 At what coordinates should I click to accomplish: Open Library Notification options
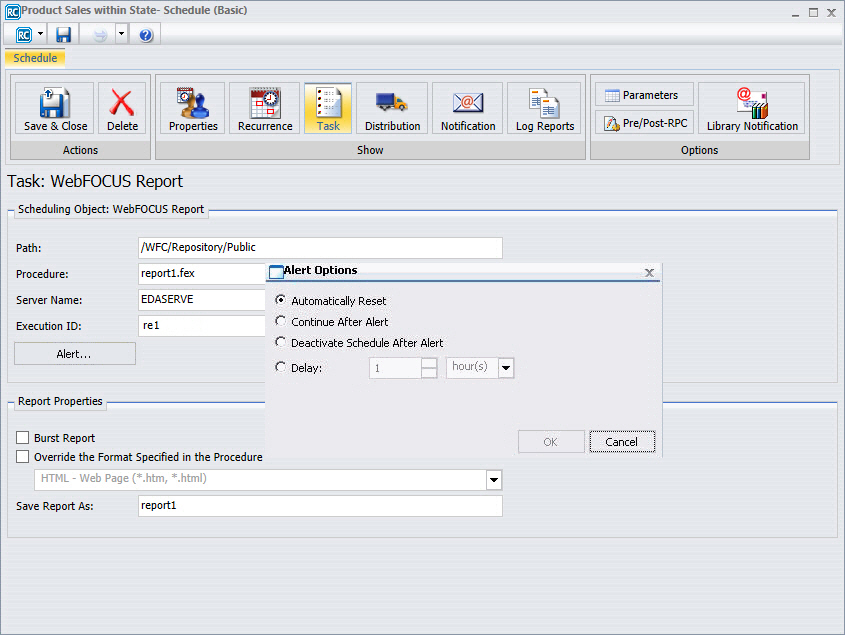tap(752, 108)
